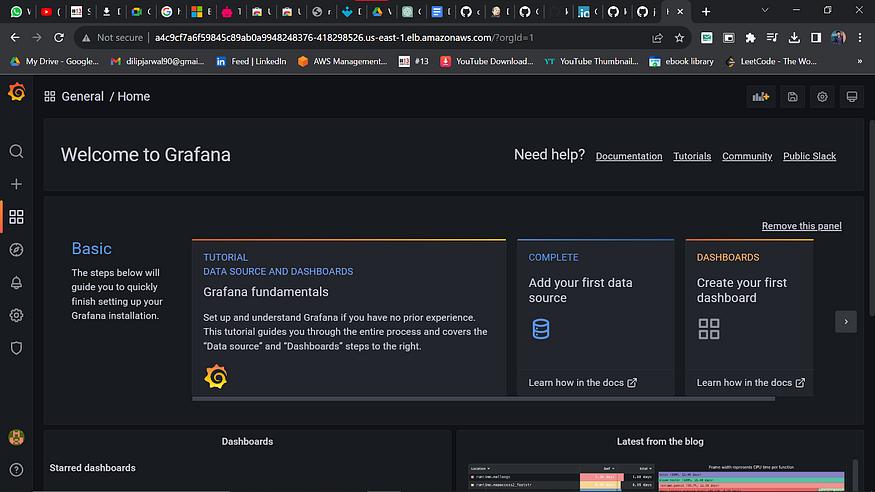875x492 pixels.
Task: Open browser side panel icon
Action: (x=815, y=38)
